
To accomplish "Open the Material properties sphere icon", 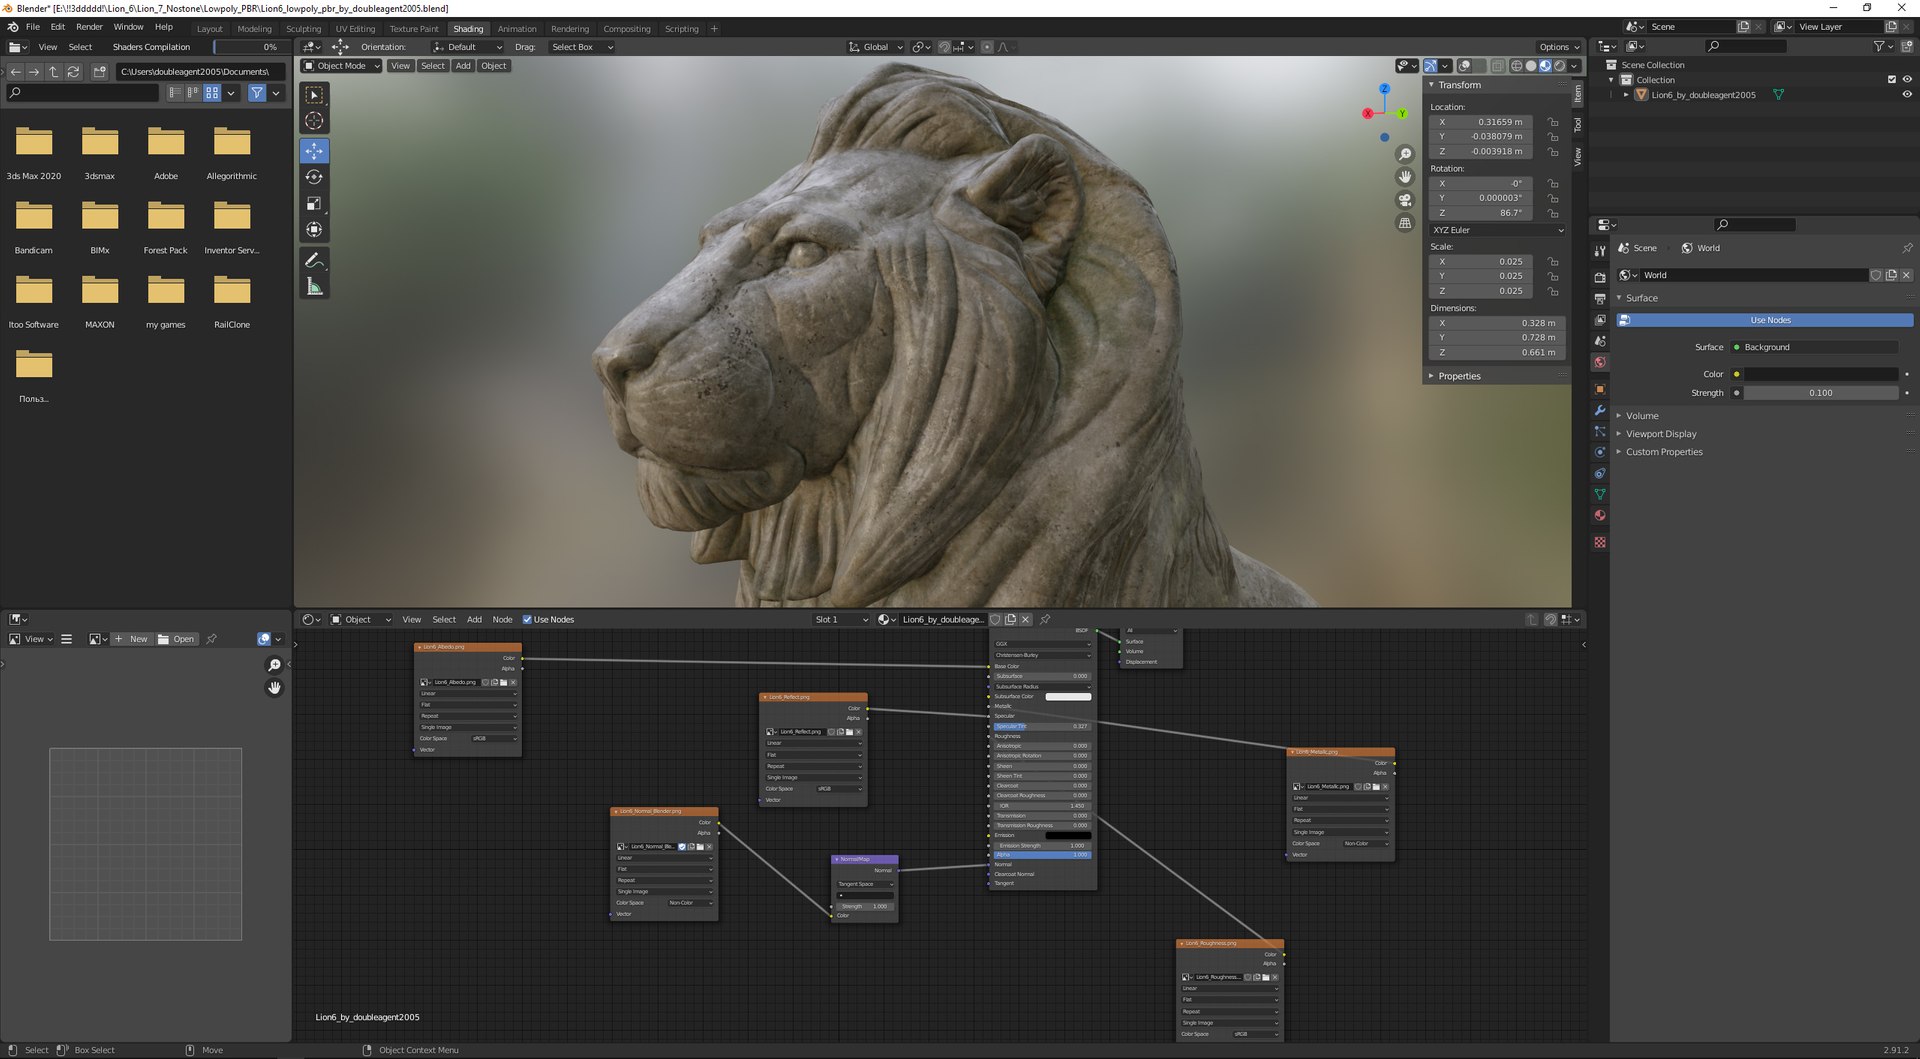I will (1600, 515).
